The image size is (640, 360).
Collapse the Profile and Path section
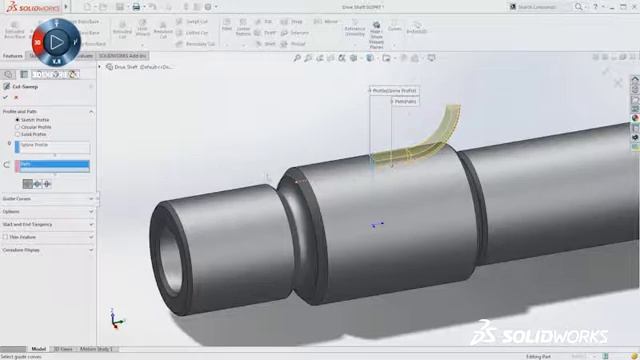click(x=91, y=111)
